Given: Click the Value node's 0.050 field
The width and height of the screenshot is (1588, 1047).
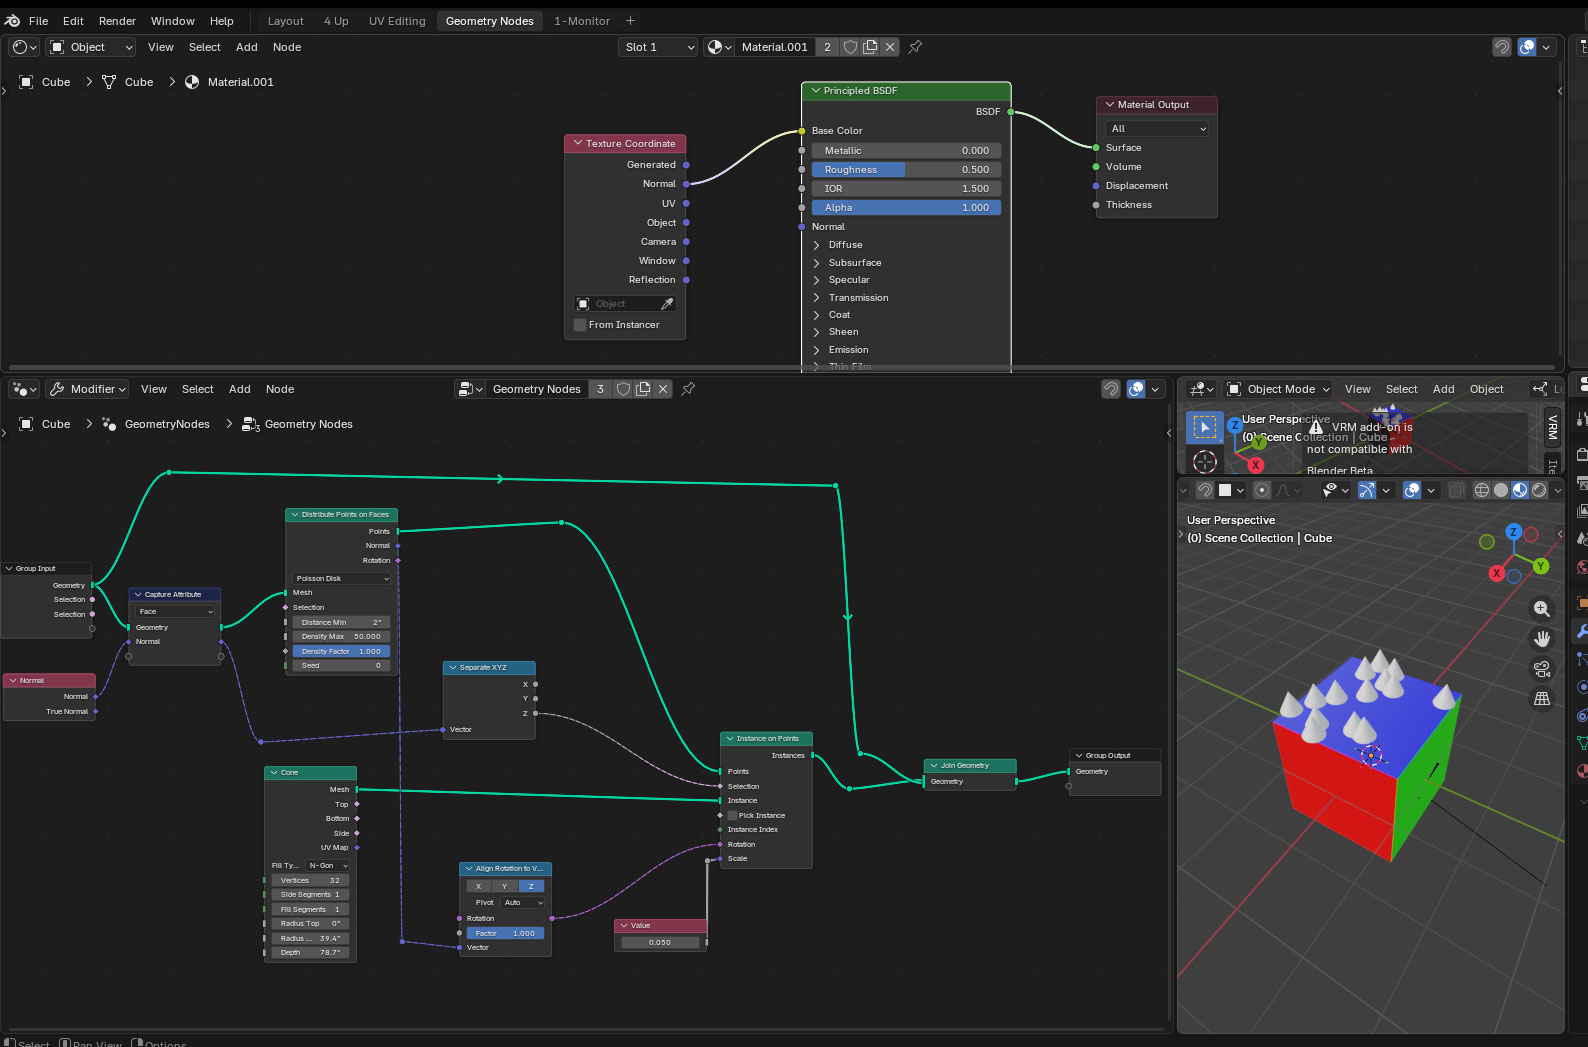Looking at the screenshot, I should [x=660, y=942].
